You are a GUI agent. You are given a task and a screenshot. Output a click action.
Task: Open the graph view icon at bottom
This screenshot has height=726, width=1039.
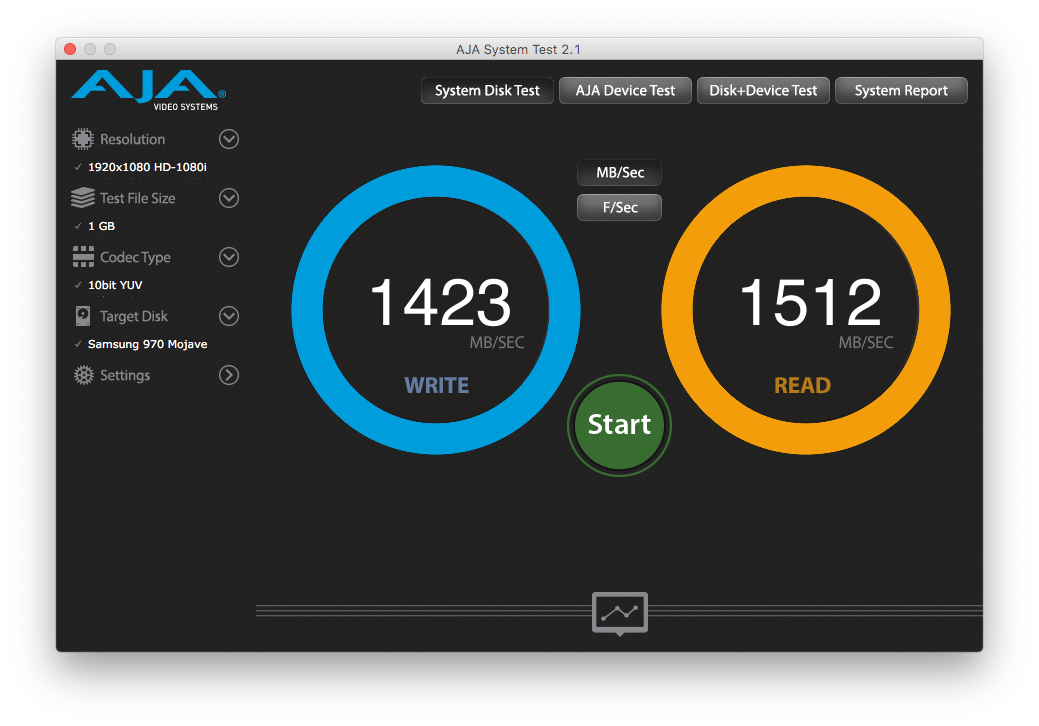[x=620, y=613]
